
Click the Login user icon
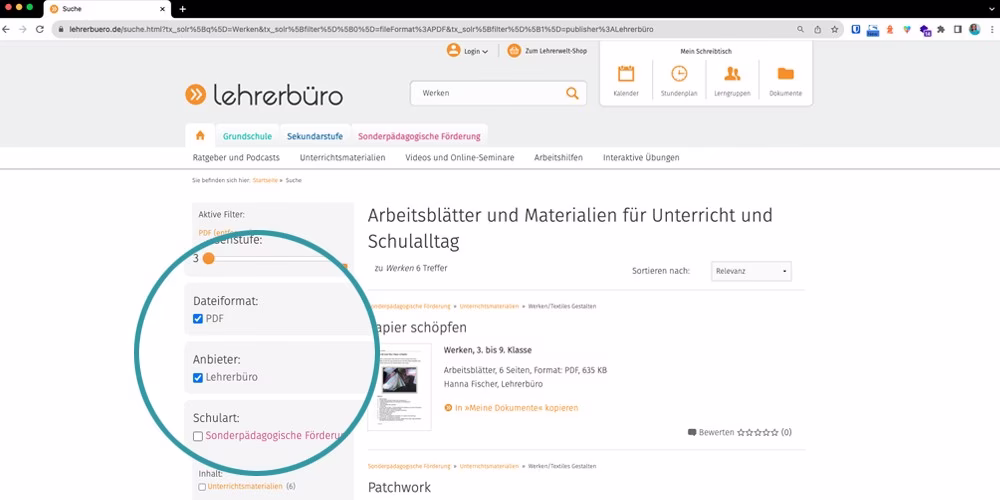[x=453, y=50]
